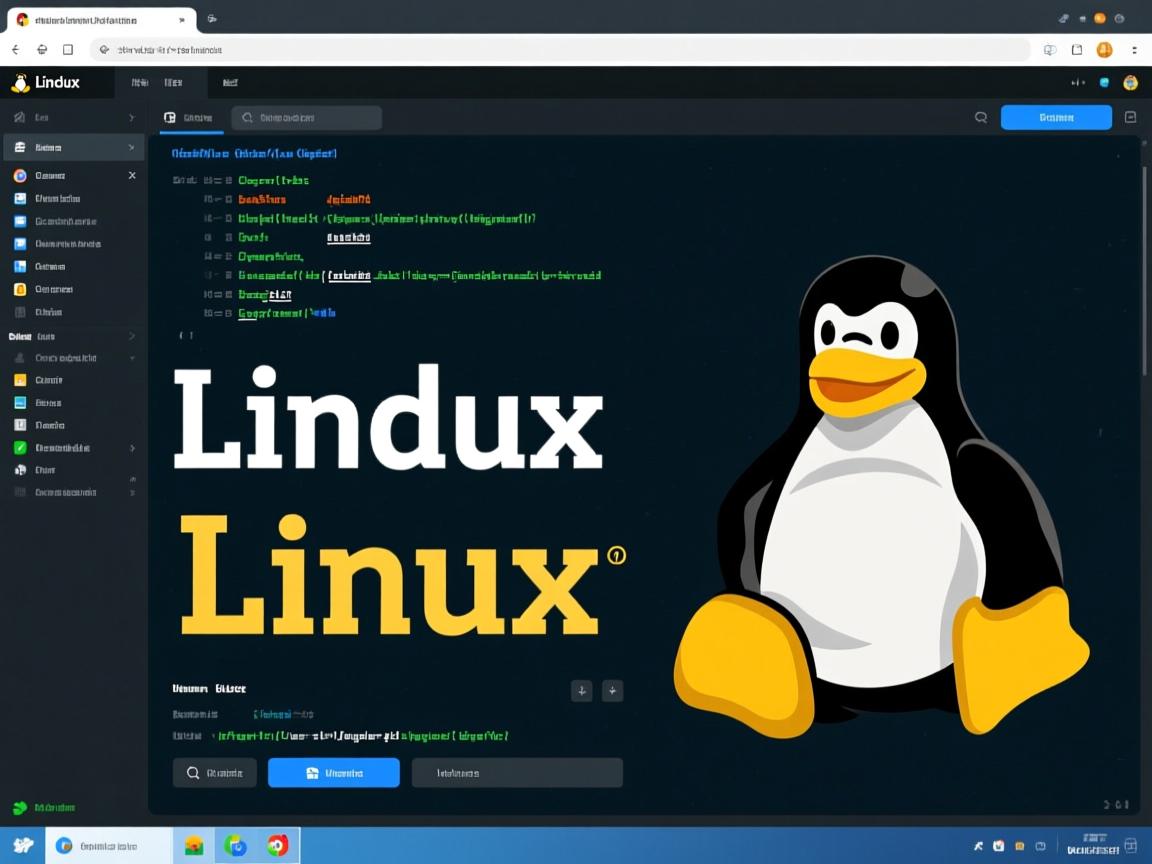Viewport: 1152px width, 864px height.
Task: Expand the green sidebar entry near the bottom
Action: click(x=130, y=447)
